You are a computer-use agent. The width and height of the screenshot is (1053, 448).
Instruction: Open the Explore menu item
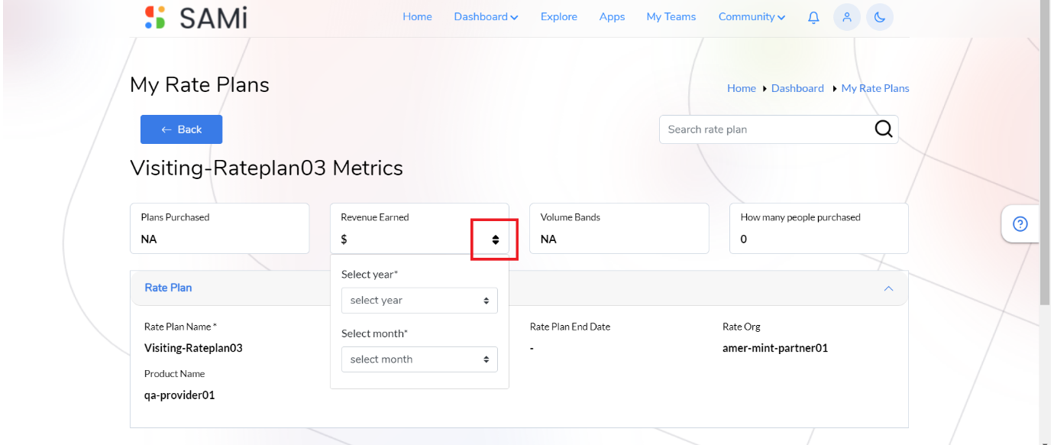point(559,17)
